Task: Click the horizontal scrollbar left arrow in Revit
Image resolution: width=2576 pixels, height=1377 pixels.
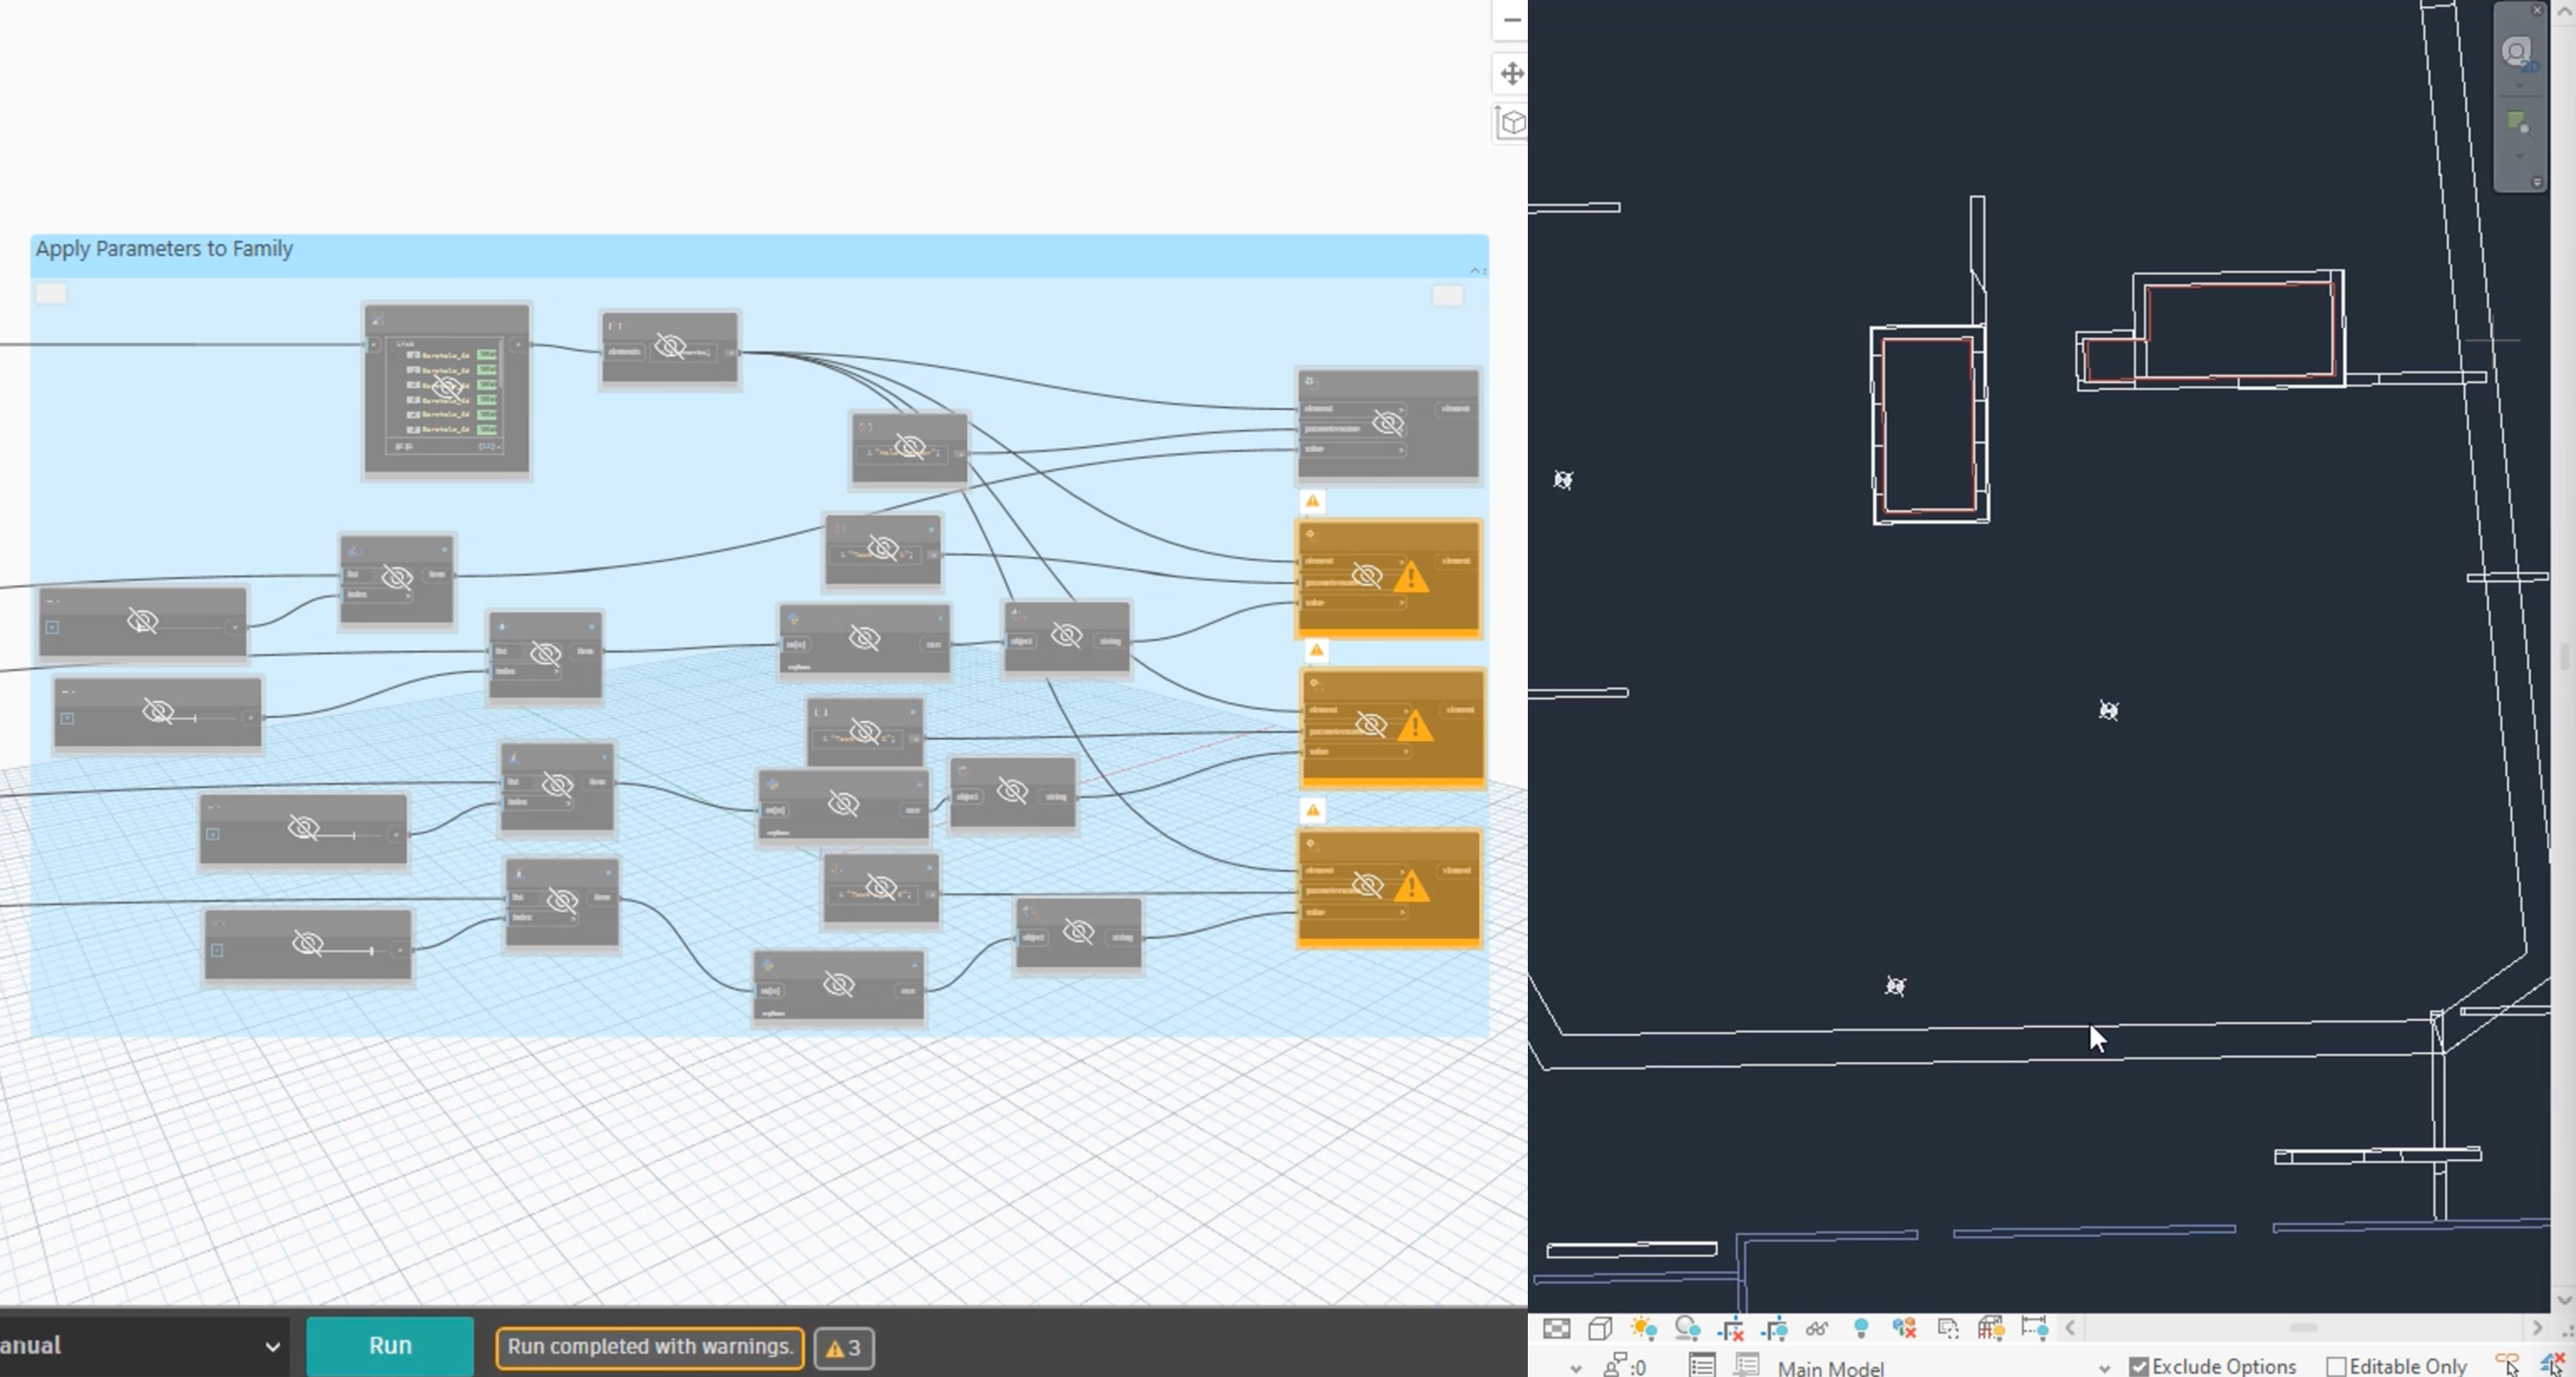Action: click(2070, 1328)
